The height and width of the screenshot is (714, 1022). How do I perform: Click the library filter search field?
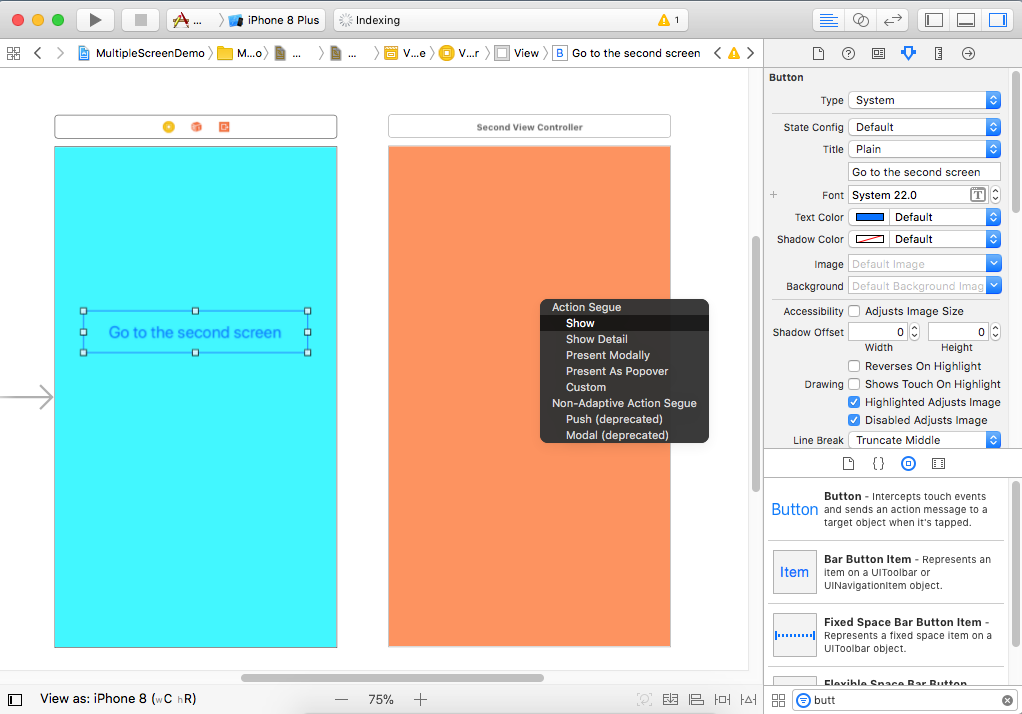click(905, 700)
